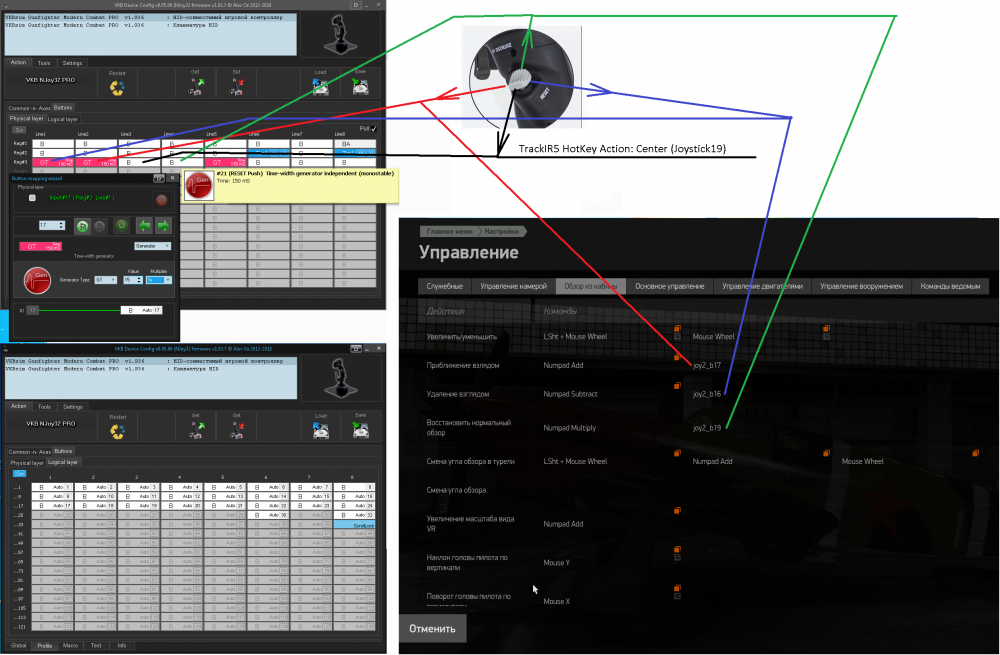This screenshot has width=1000, height=655.
Task: Click Load profile disk icon in lower VKB window
Action: click(x=321, y=431)
